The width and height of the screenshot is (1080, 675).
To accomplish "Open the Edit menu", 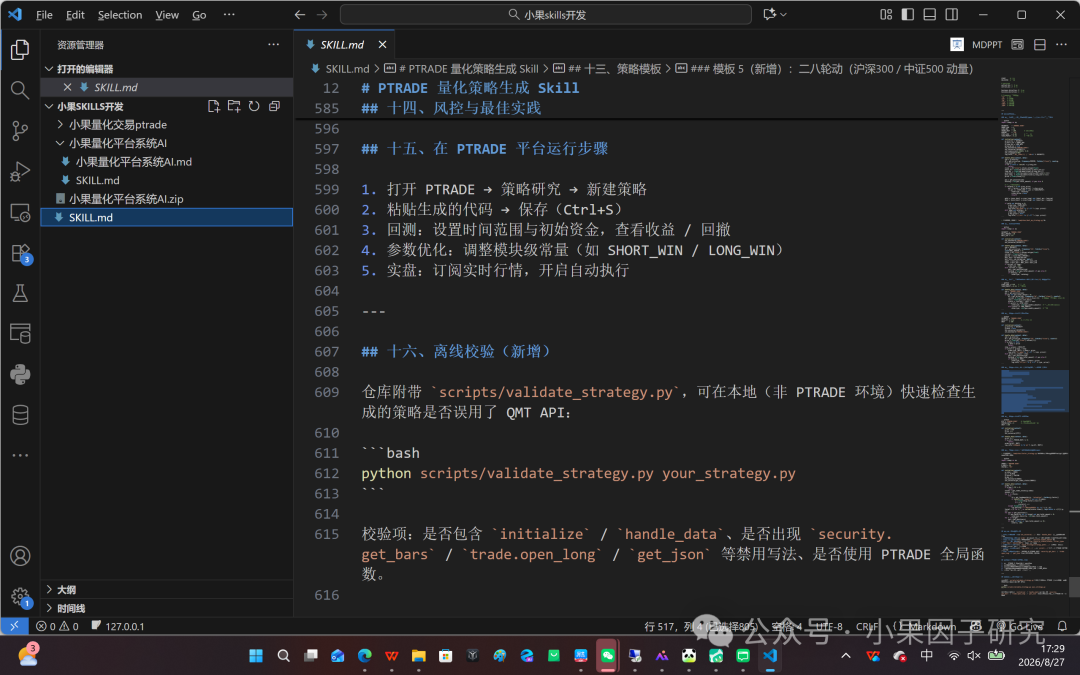I will [75, 14].
